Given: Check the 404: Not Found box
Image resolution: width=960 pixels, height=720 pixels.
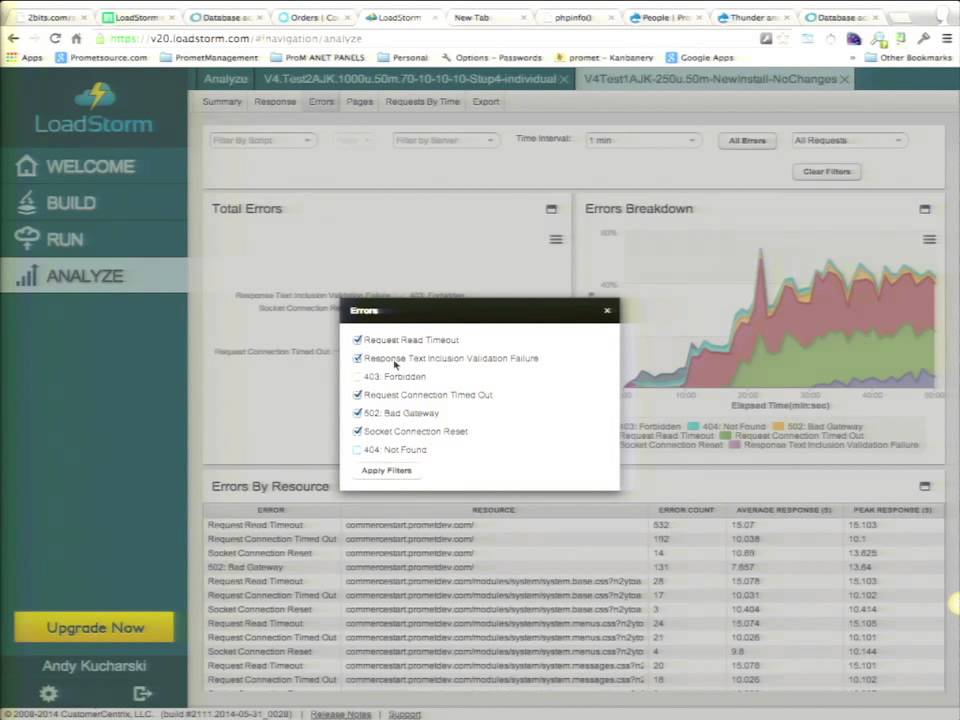Looking at the screenshot, I should (x=358, y=450).
